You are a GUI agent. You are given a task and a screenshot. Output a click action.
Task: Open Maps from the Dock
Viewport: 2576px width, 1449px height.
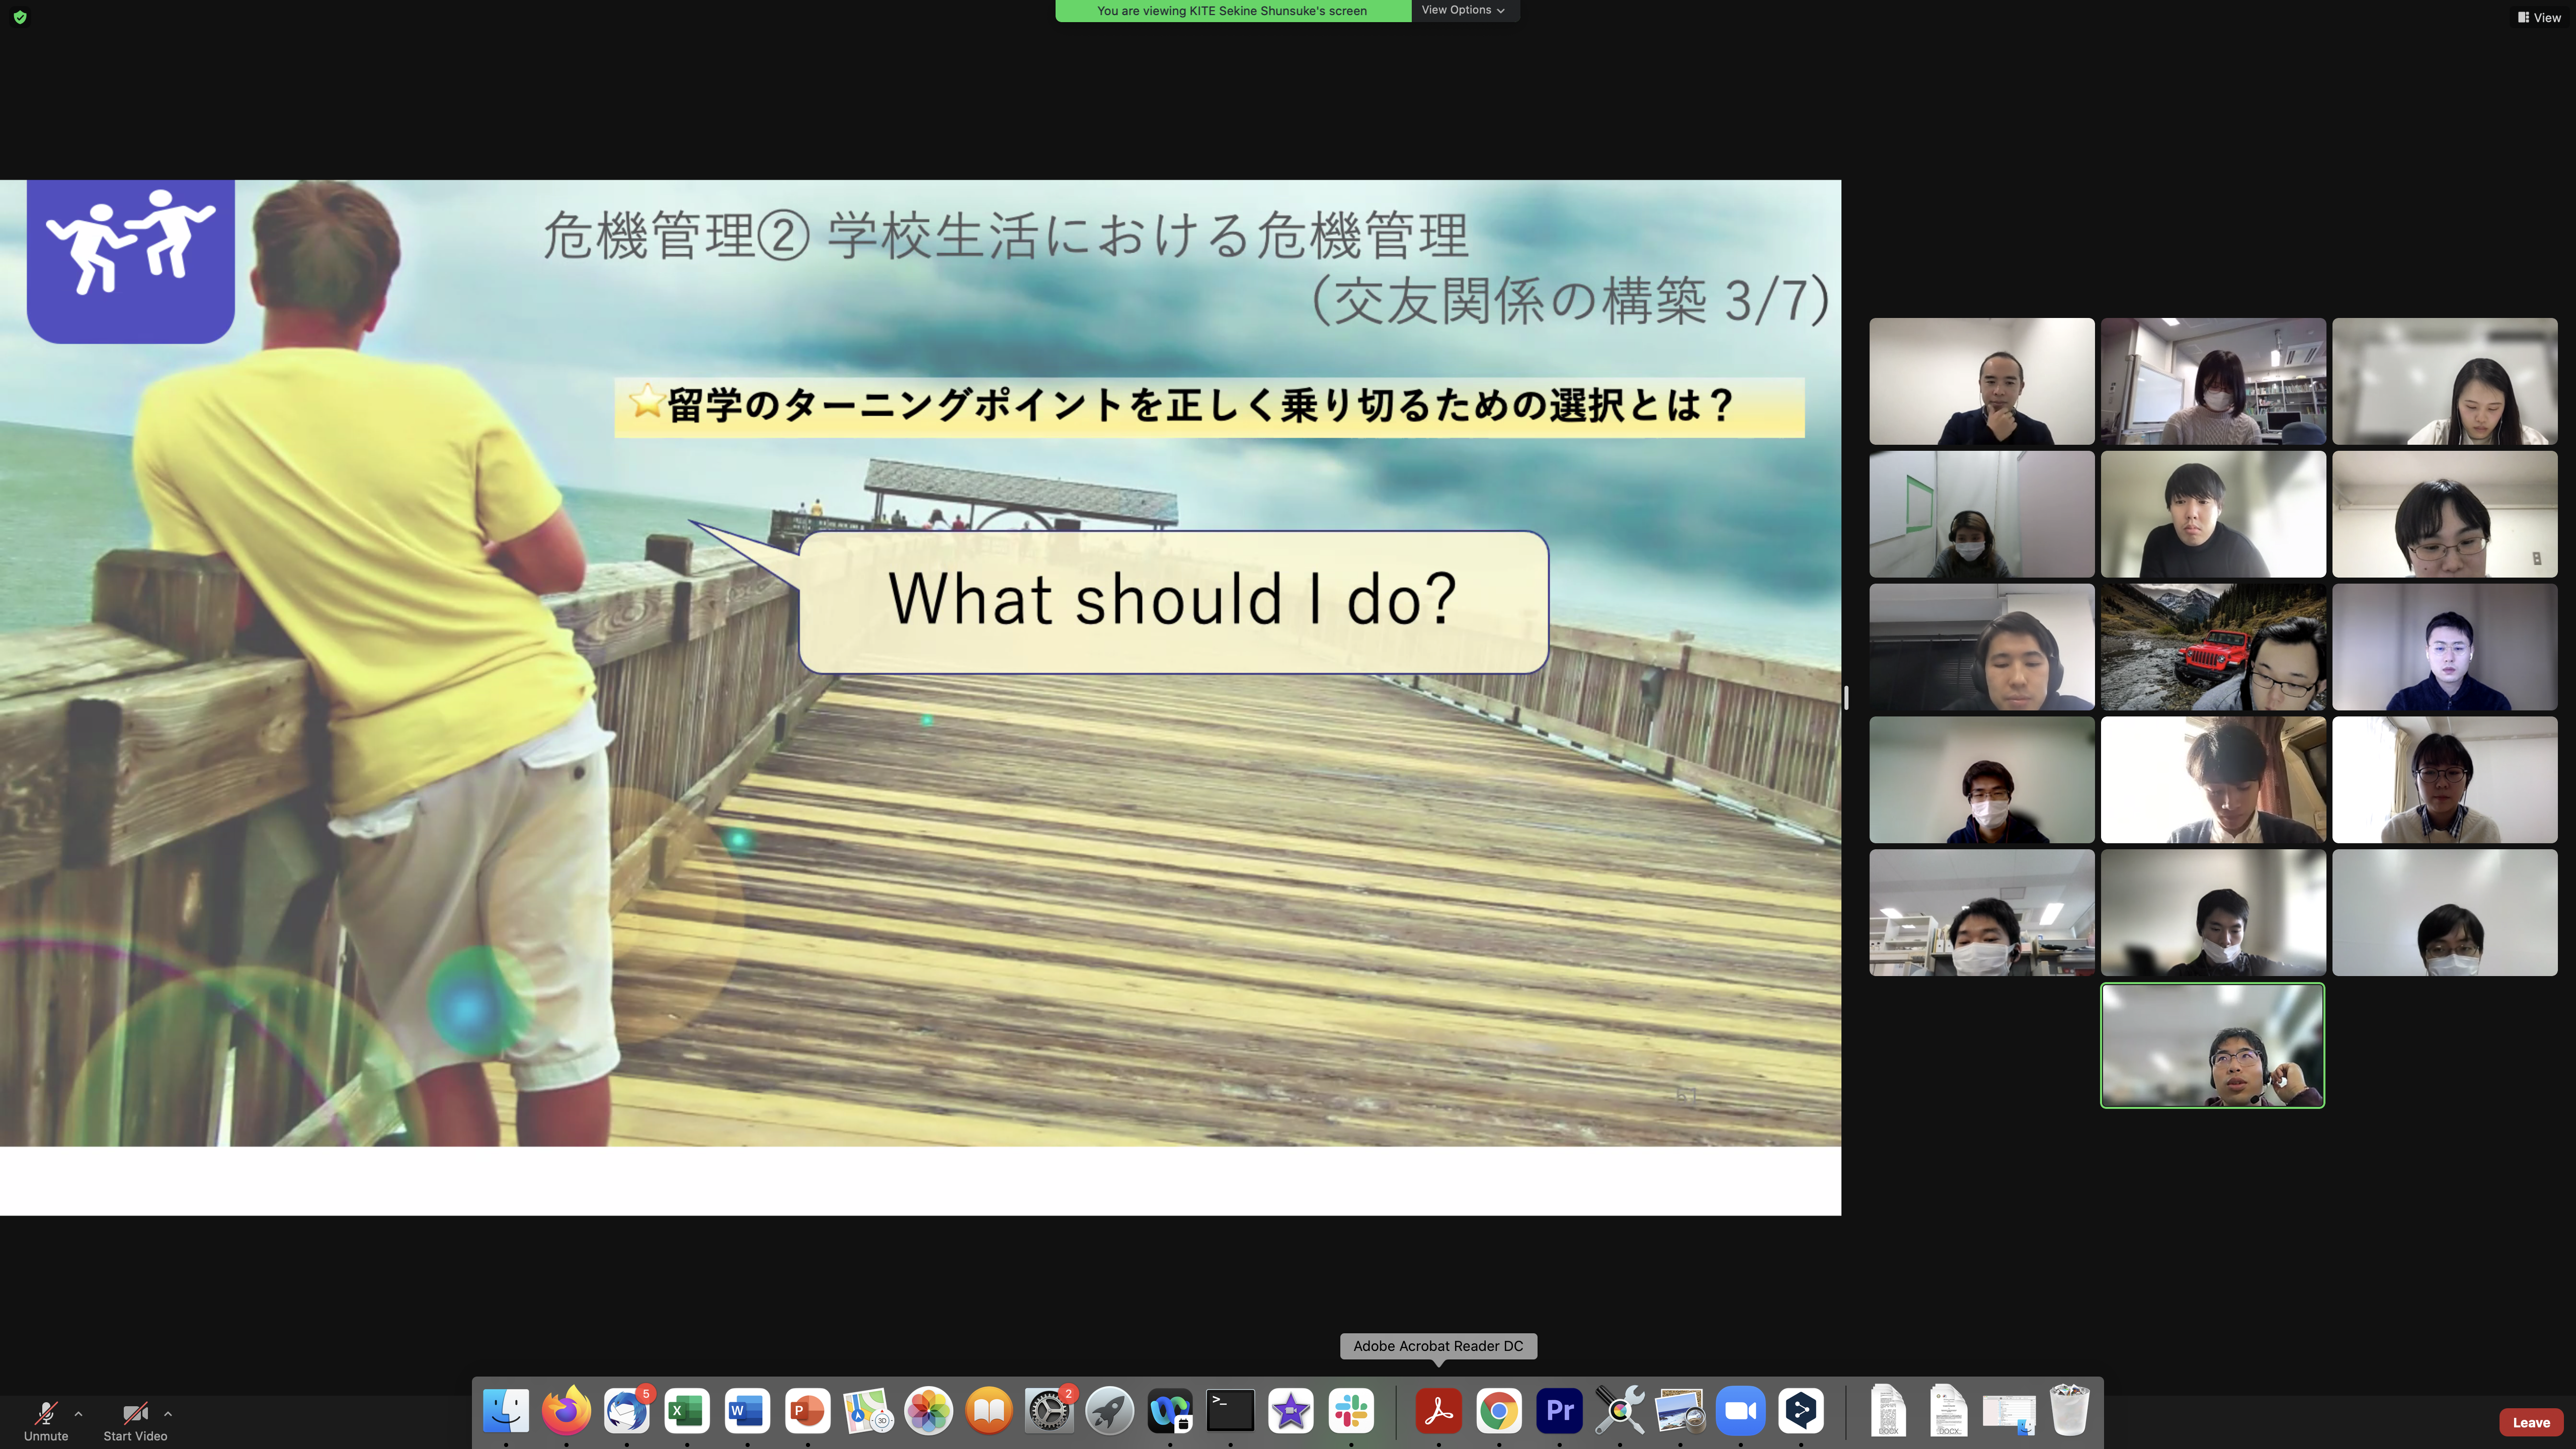[x=868, y=1411]
